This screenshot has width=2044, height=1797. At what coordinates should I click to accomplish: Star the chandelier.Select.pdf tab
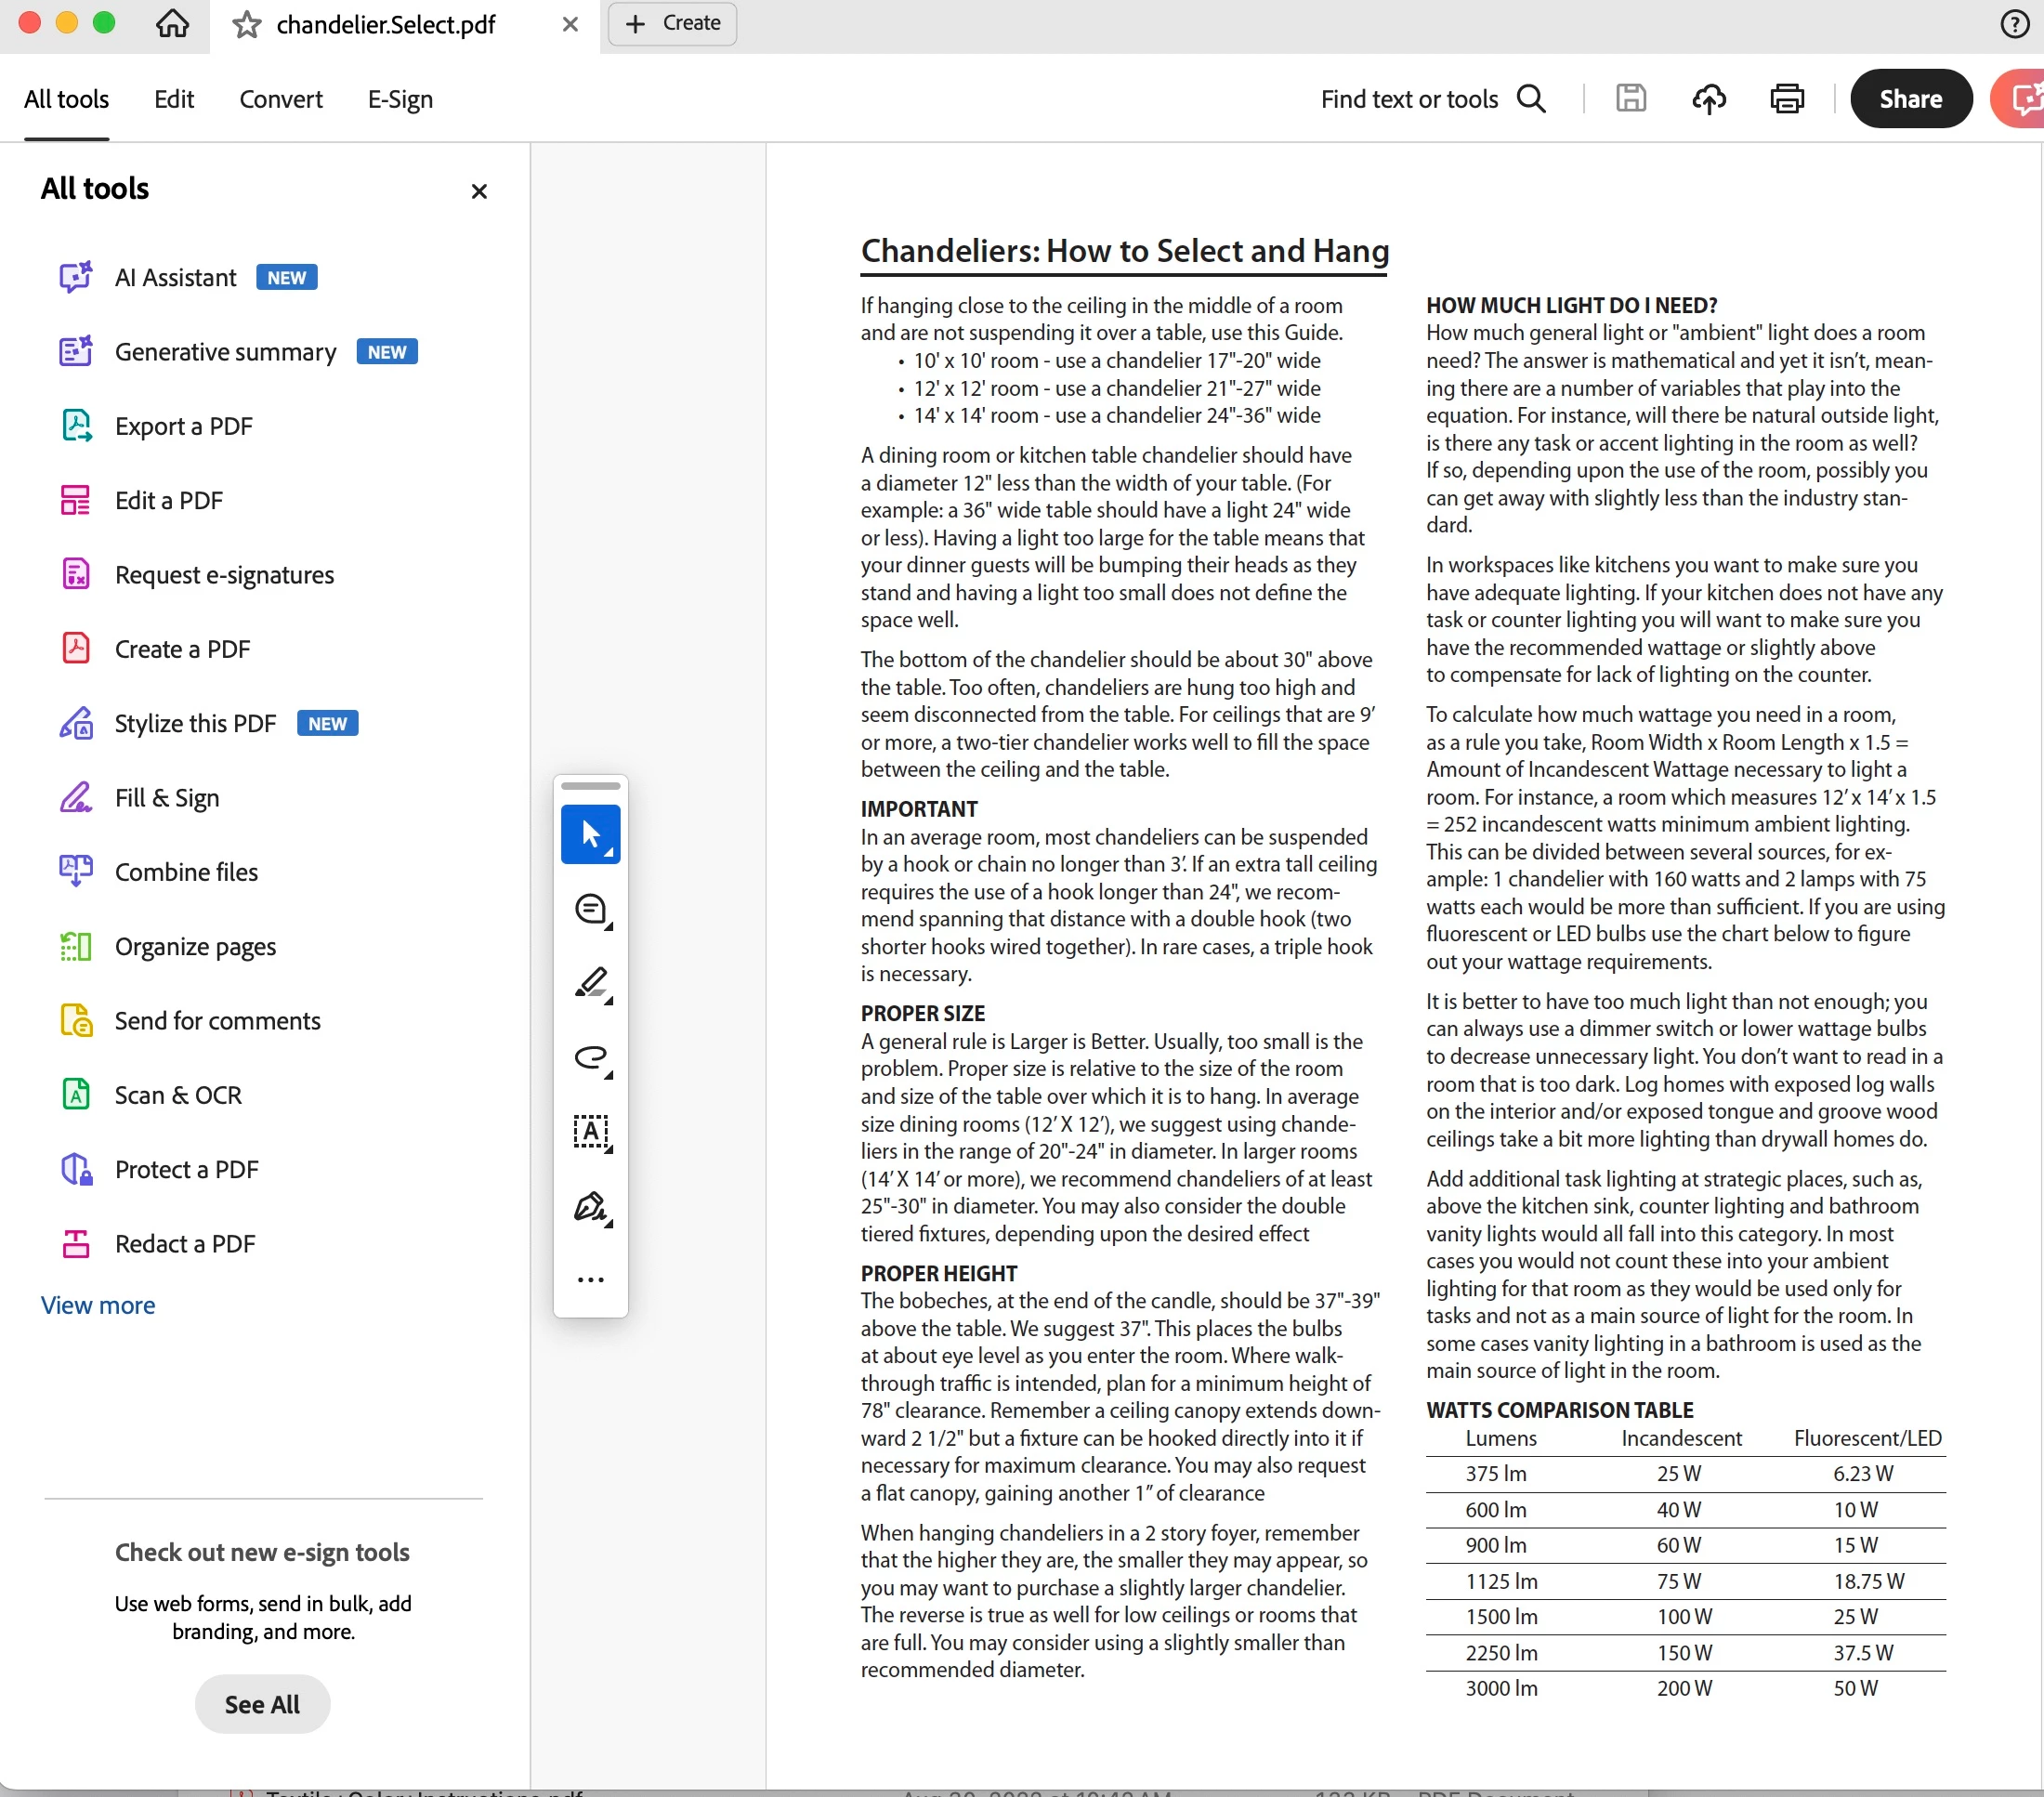click(246, 25)
